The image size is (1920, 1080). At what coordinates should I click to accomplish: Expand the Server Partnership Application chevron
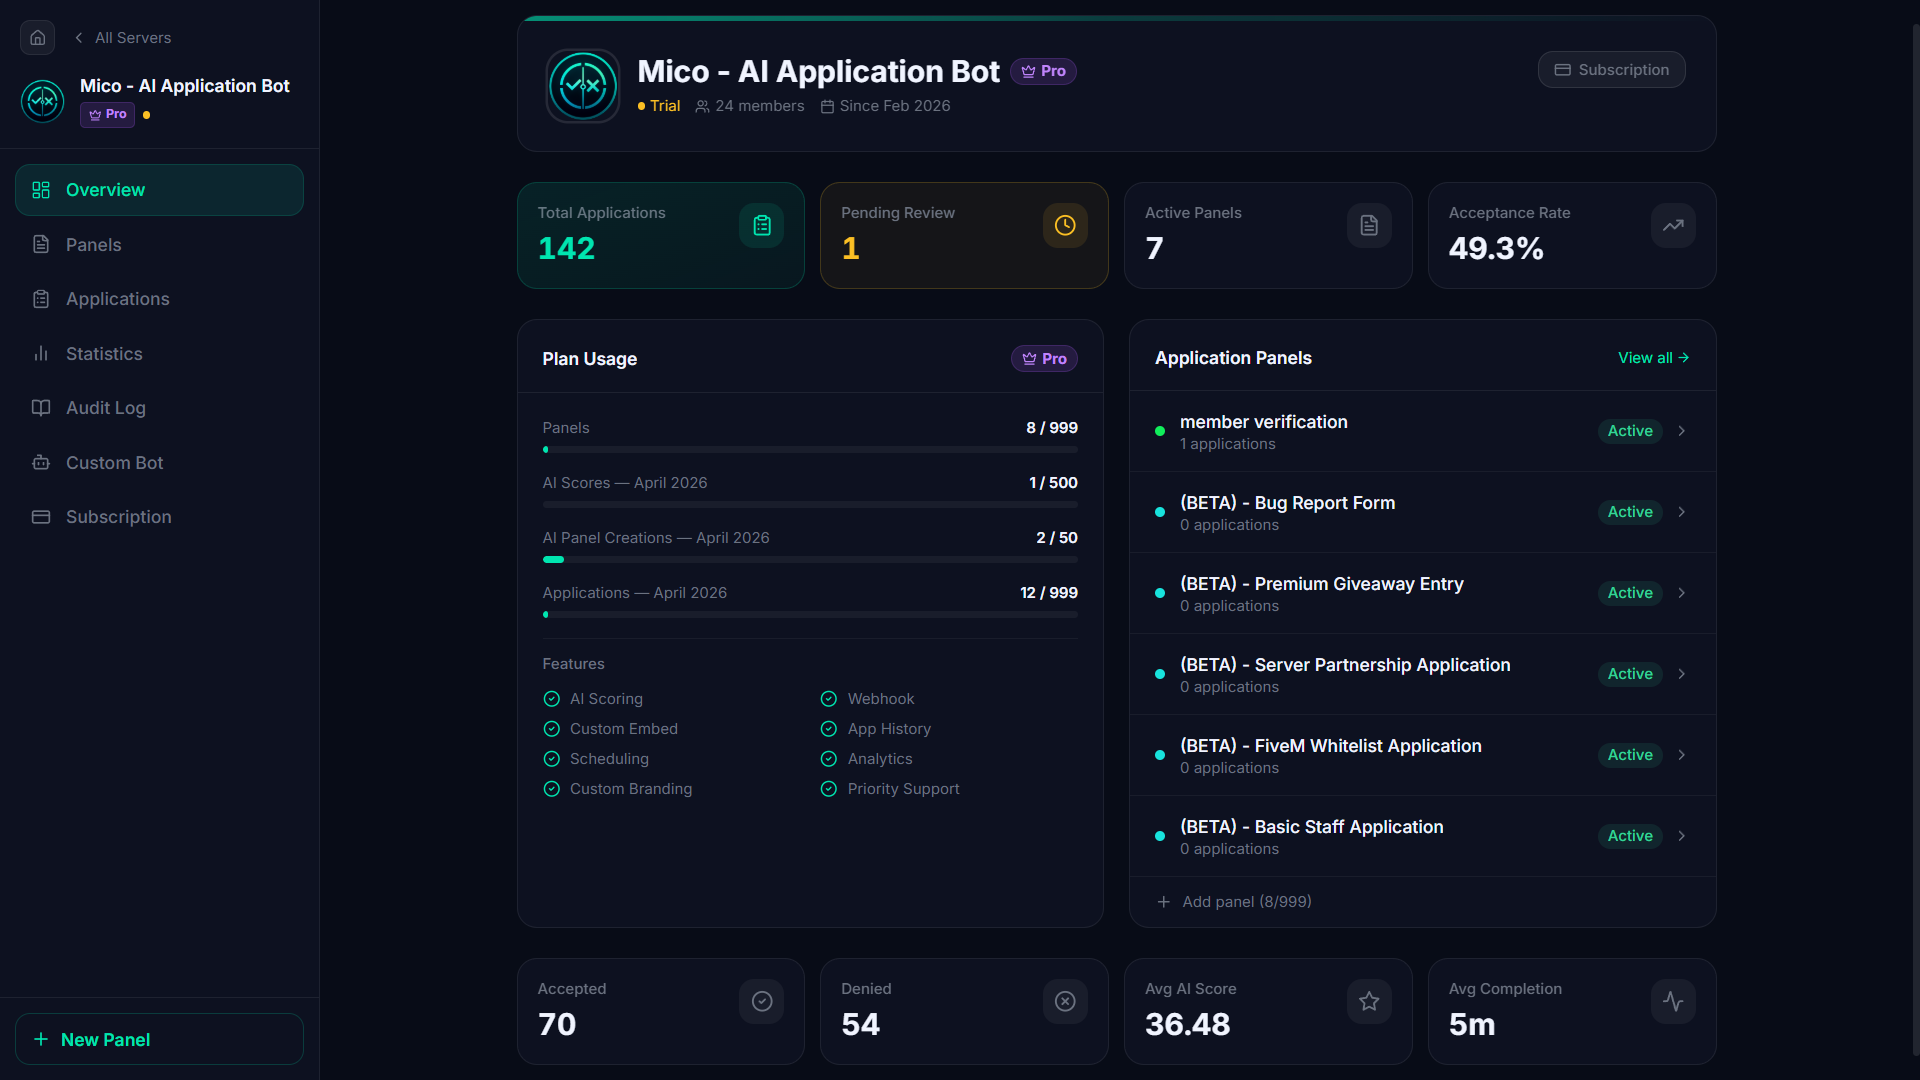(x=1682, y=674)
